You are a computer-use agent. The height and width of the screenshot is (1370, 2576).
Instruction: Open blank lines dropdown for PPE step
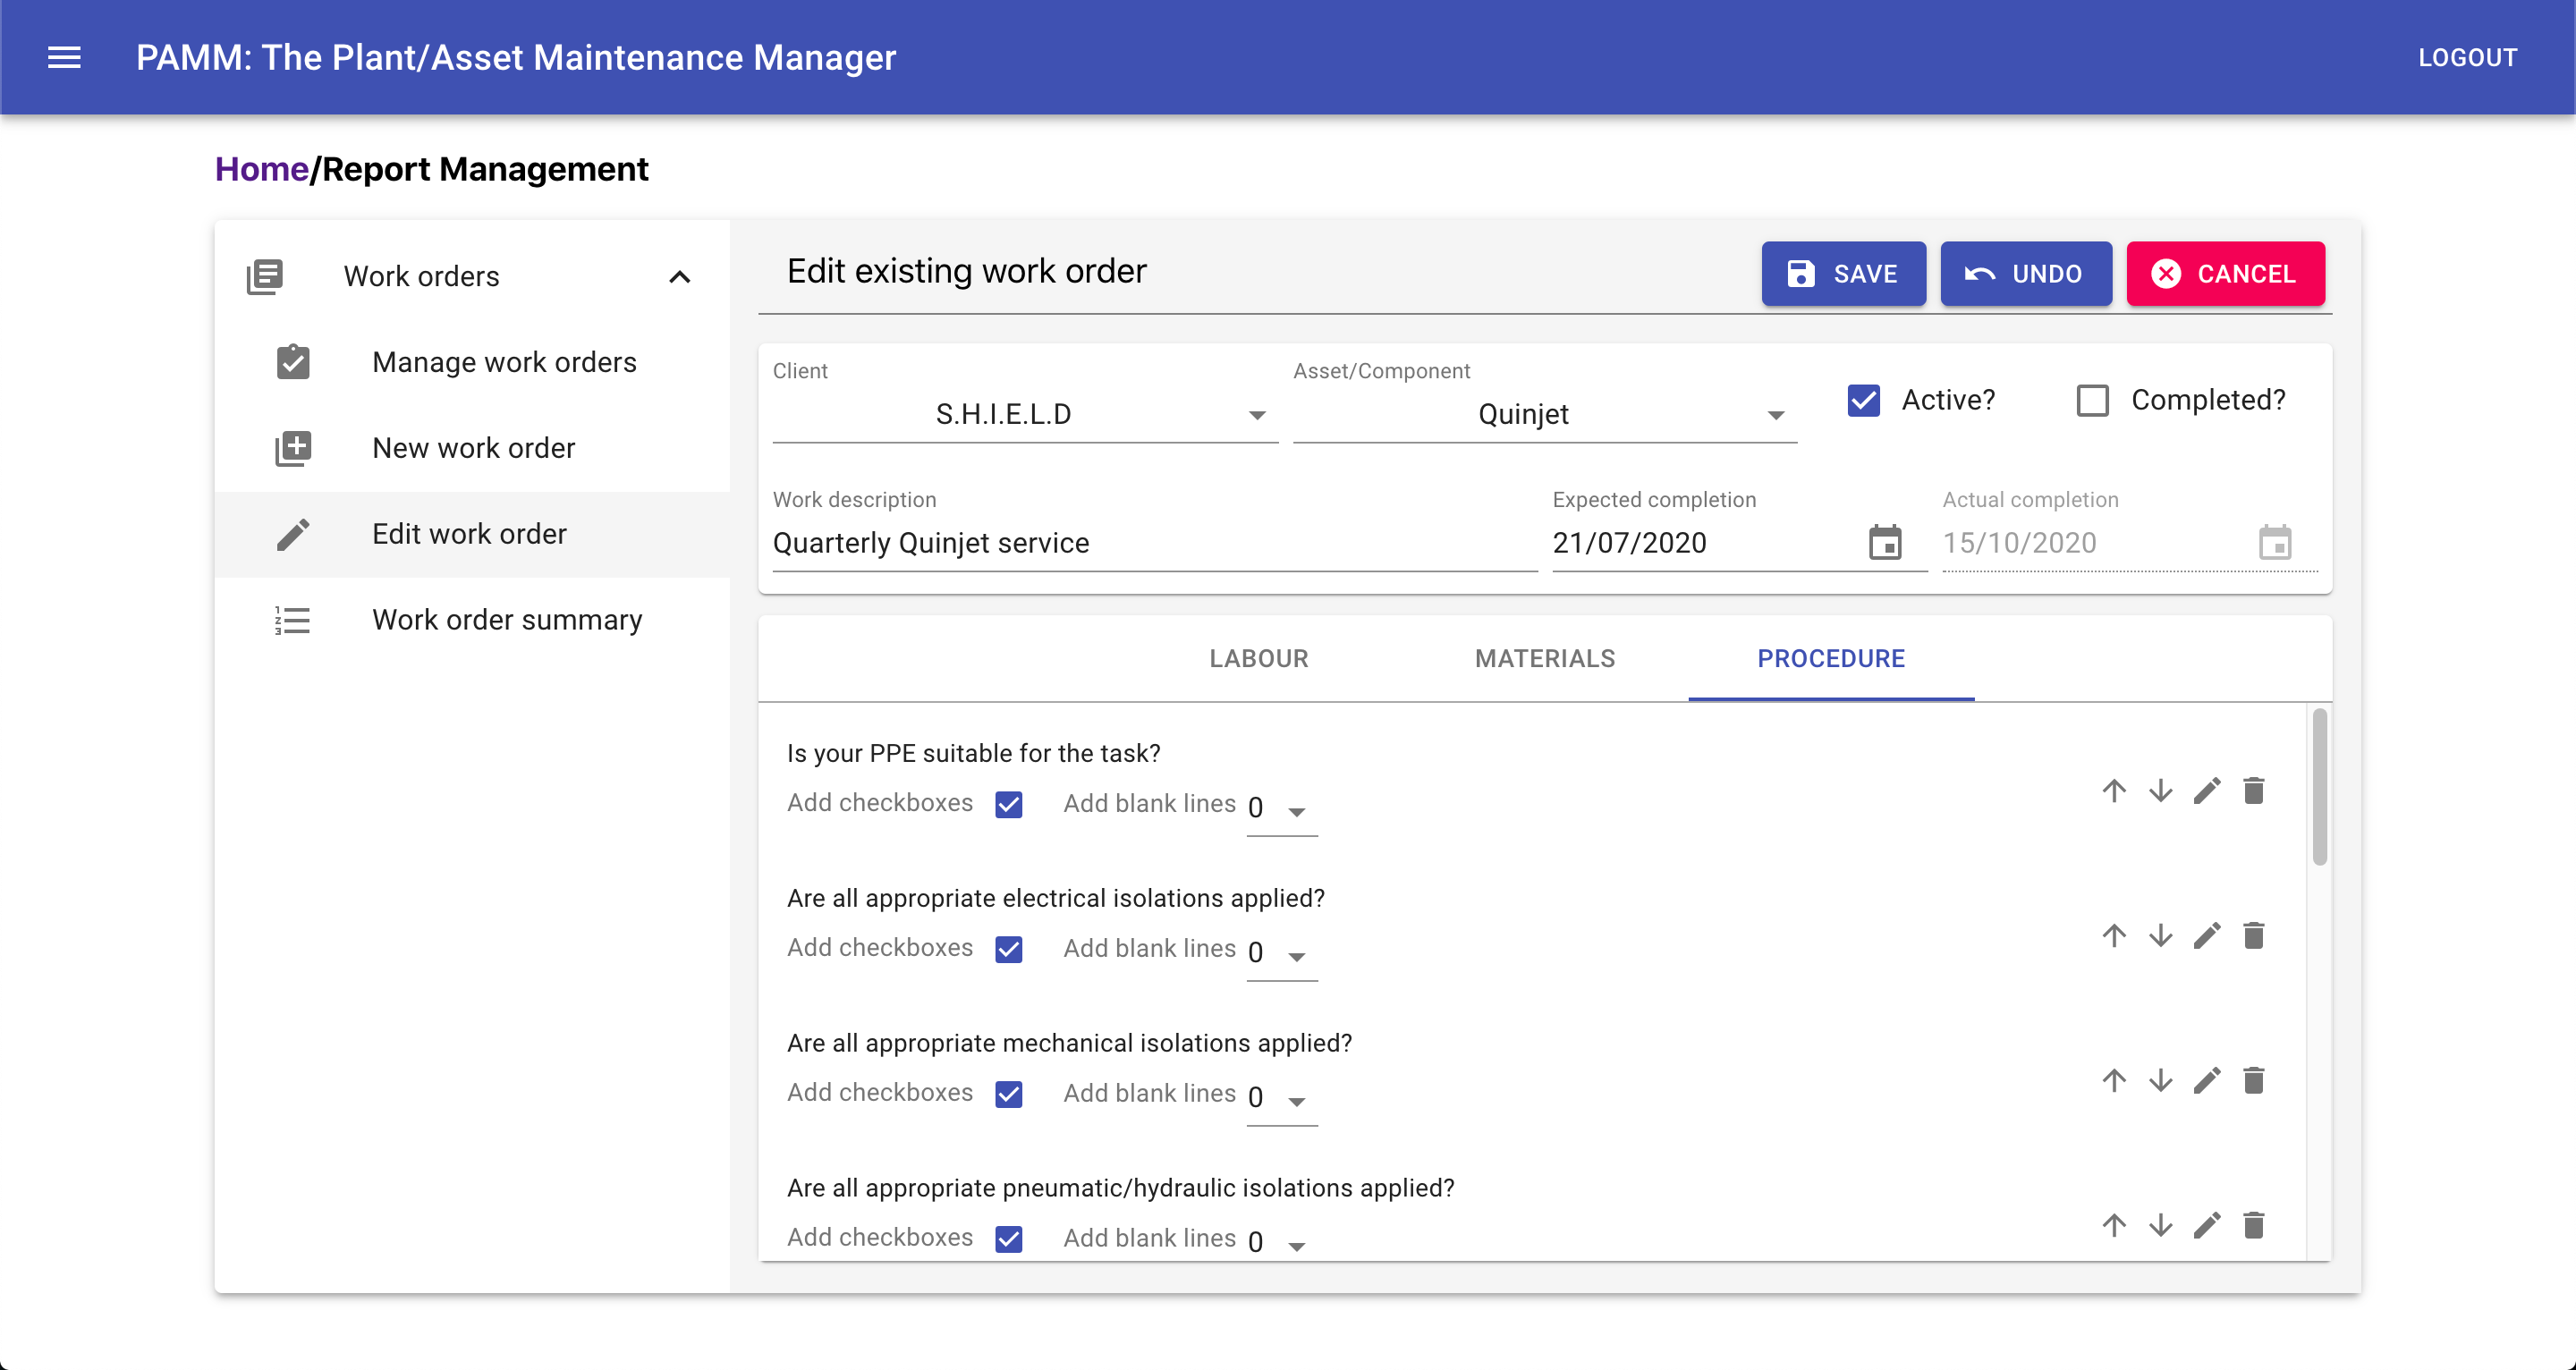coord(1281,808)
